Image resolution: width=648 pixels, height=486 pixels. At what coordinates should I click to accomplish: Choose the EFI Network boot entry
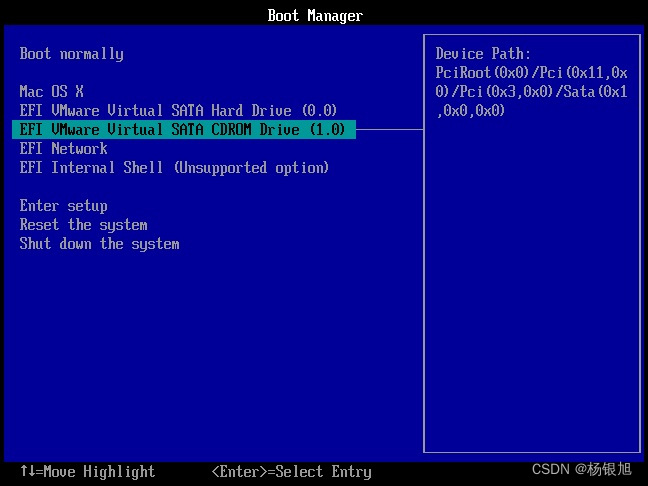tap(64, 148)
